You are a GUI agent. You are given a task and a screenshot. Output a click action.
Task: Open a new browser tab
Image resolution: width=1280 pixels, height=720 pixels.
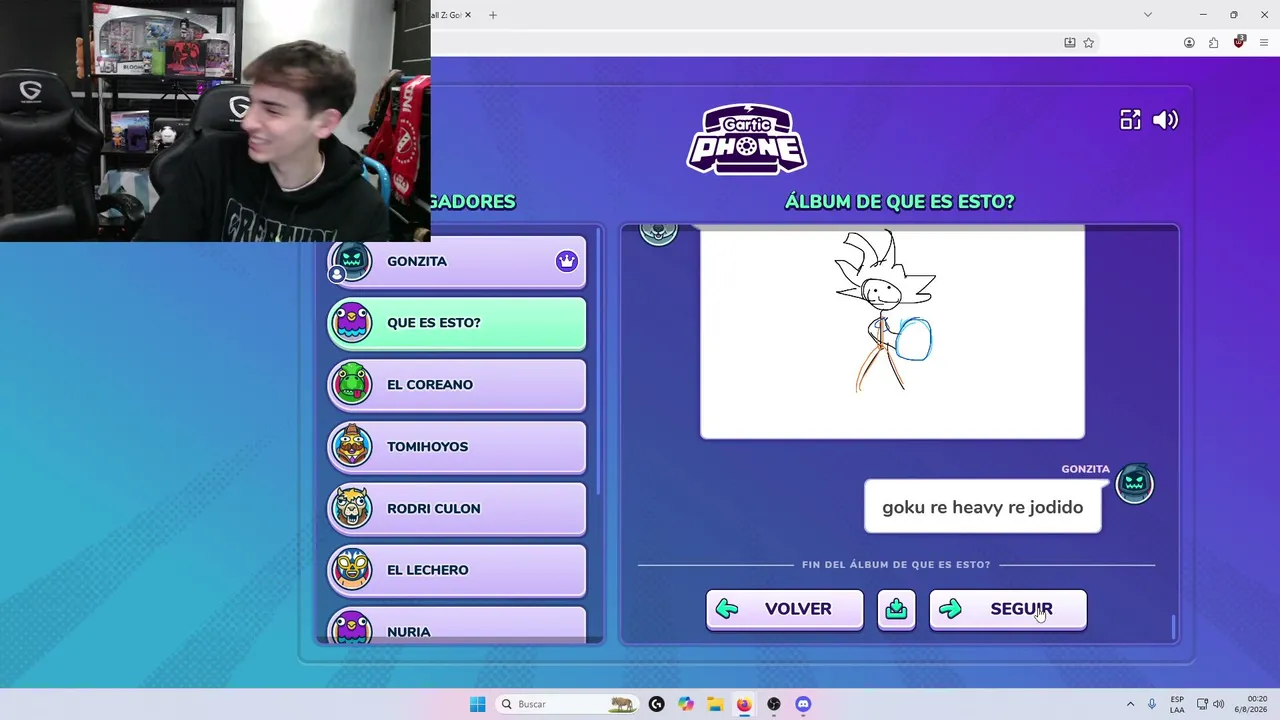coord(492,15)
